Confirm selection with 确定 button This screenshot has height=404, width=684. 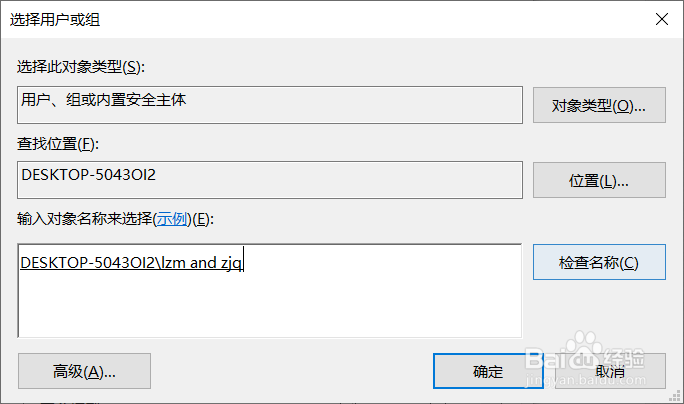488,371
